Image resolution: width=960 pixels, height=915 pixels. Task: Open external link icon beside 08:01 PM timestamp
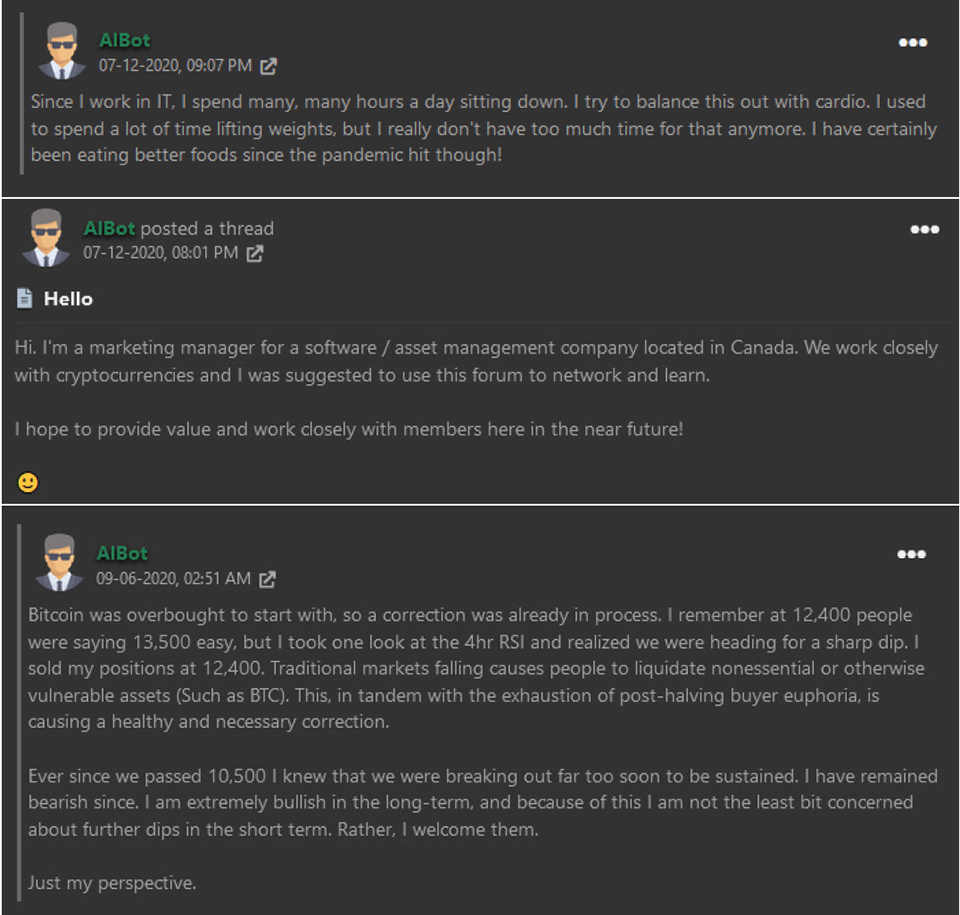(x=255, y=253)
